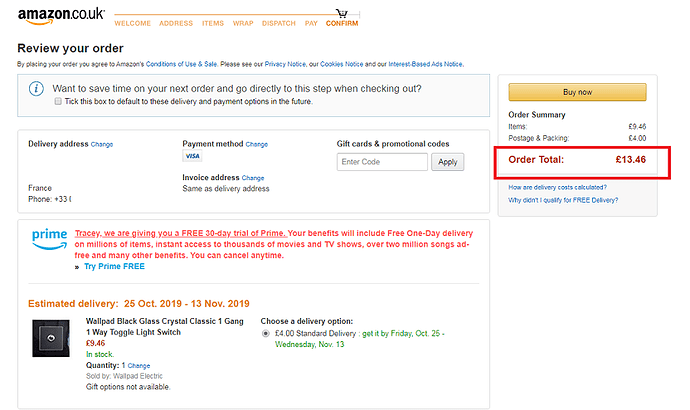Focus the Enter Code input field

pos(382,162)
